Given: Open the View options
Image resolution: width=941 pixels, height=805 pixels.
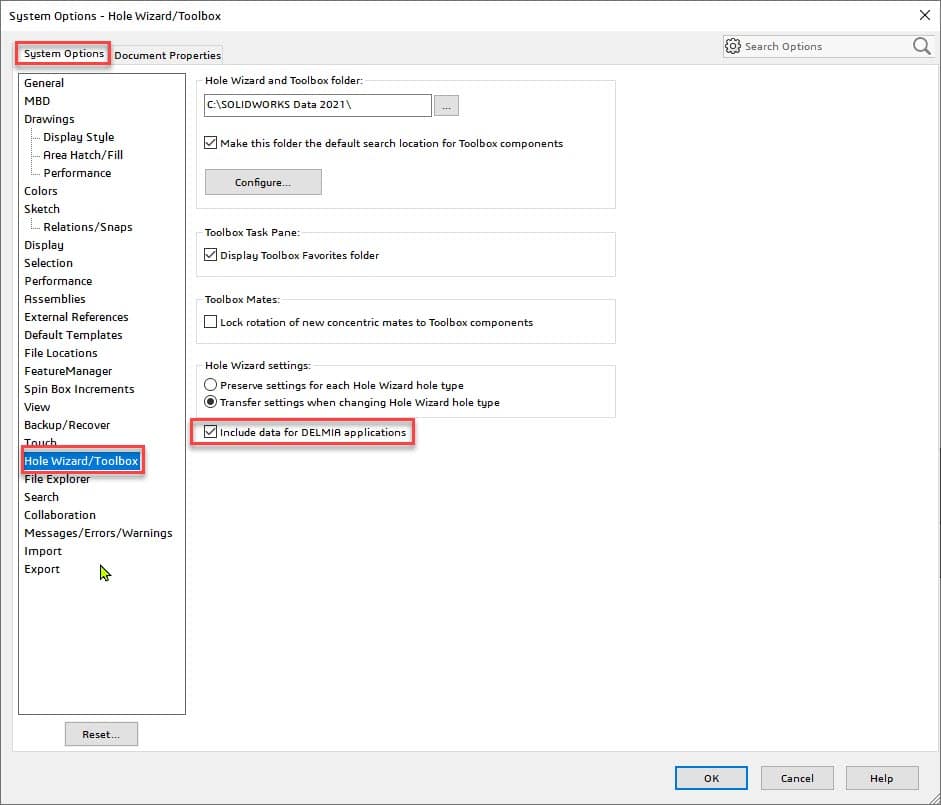Looking at the screenshot, I should point(37,407).
